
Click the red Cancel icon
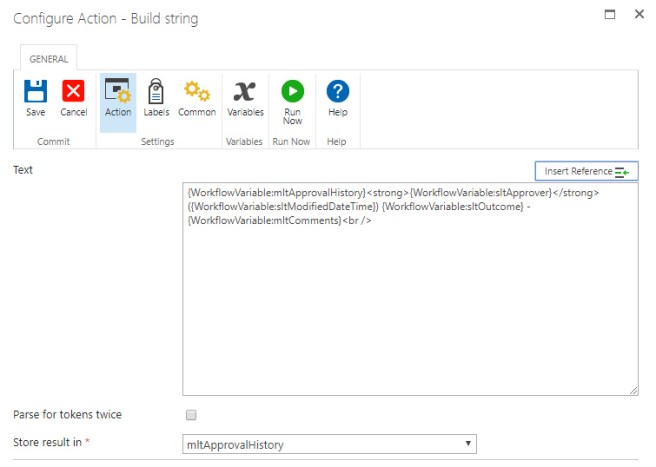coord(73,91)
